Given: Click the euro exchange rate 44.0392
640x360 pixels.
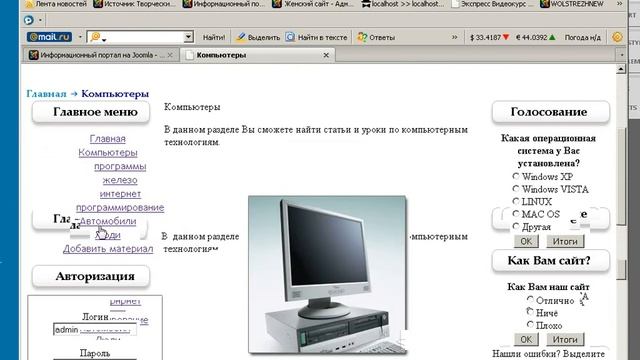Looking at the screenshot, I should [x=536, y=37].
